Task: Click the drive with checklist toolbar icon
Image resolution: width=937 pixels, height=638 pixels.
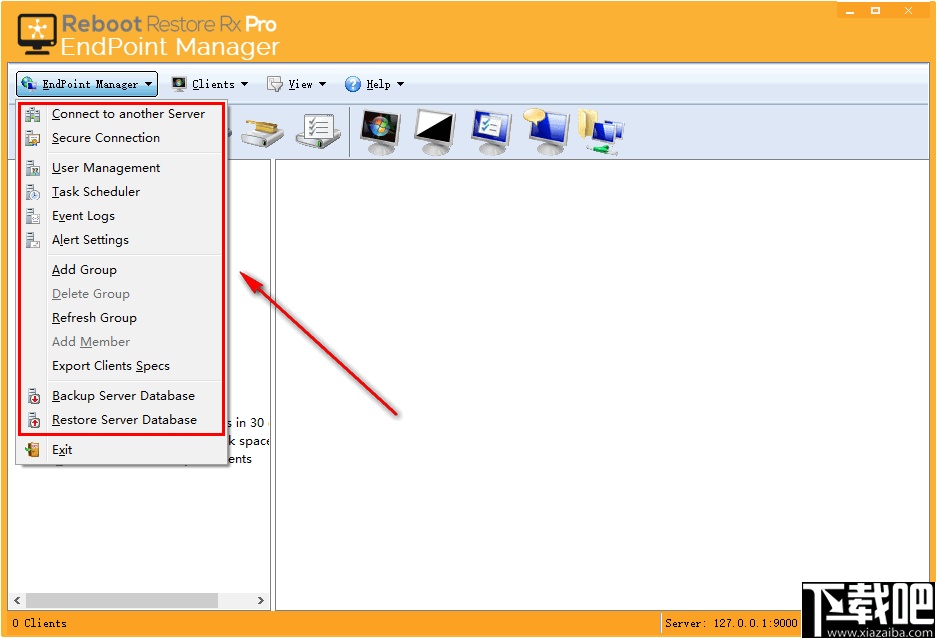Action: pyautogui.click(x=319, y=131)
